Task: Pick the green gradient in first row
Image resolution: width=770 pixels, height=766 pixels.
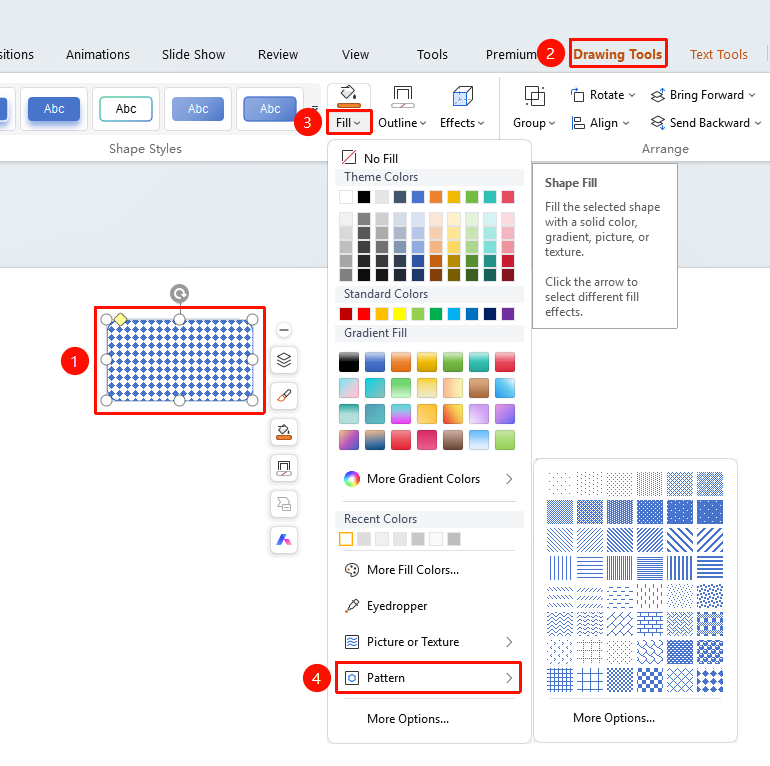Action: (453, 362)
